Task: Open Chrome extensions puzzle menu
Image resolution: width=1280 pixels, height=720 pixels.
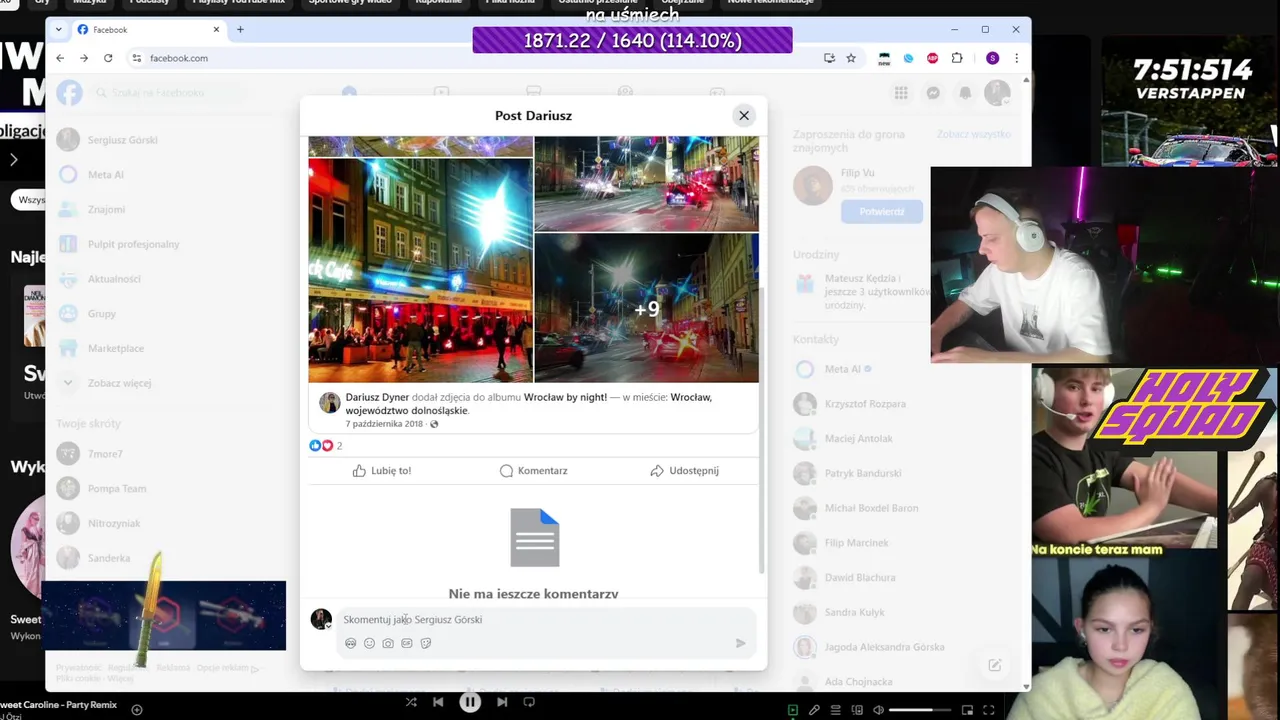Action: coord(957,58)
